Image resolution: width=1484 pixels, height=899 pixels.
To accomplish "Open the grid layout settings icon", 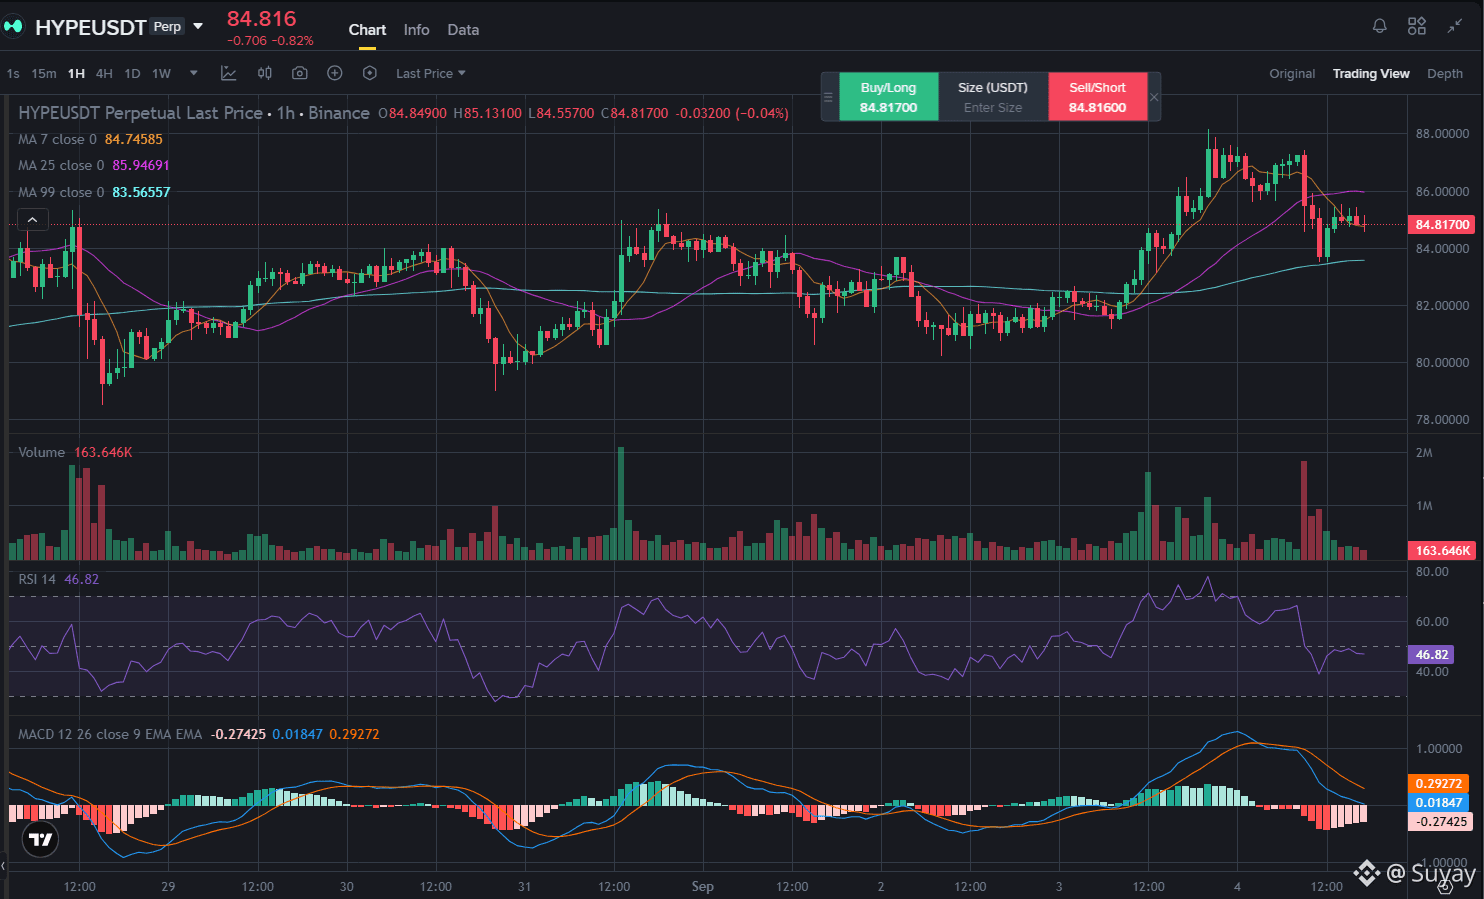I will pos(1417,26).
